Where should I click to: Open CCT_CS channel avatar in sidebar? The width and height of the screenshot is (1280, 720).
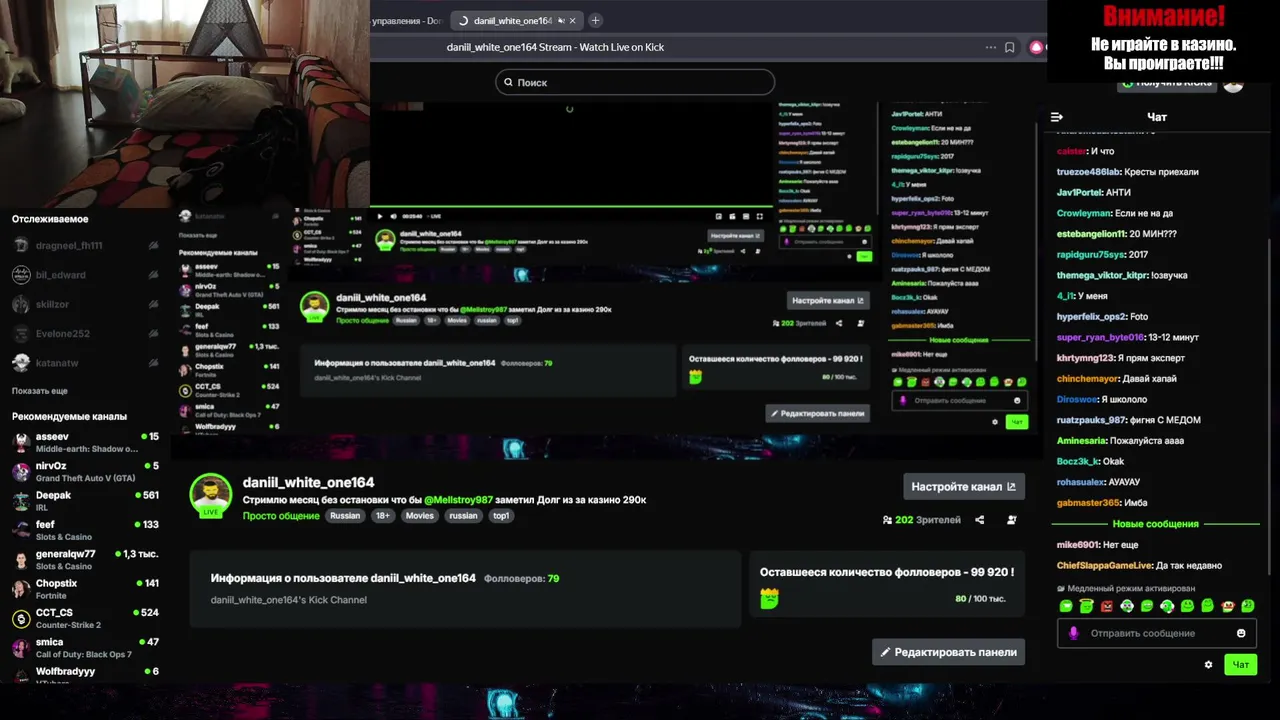point(21,618)
